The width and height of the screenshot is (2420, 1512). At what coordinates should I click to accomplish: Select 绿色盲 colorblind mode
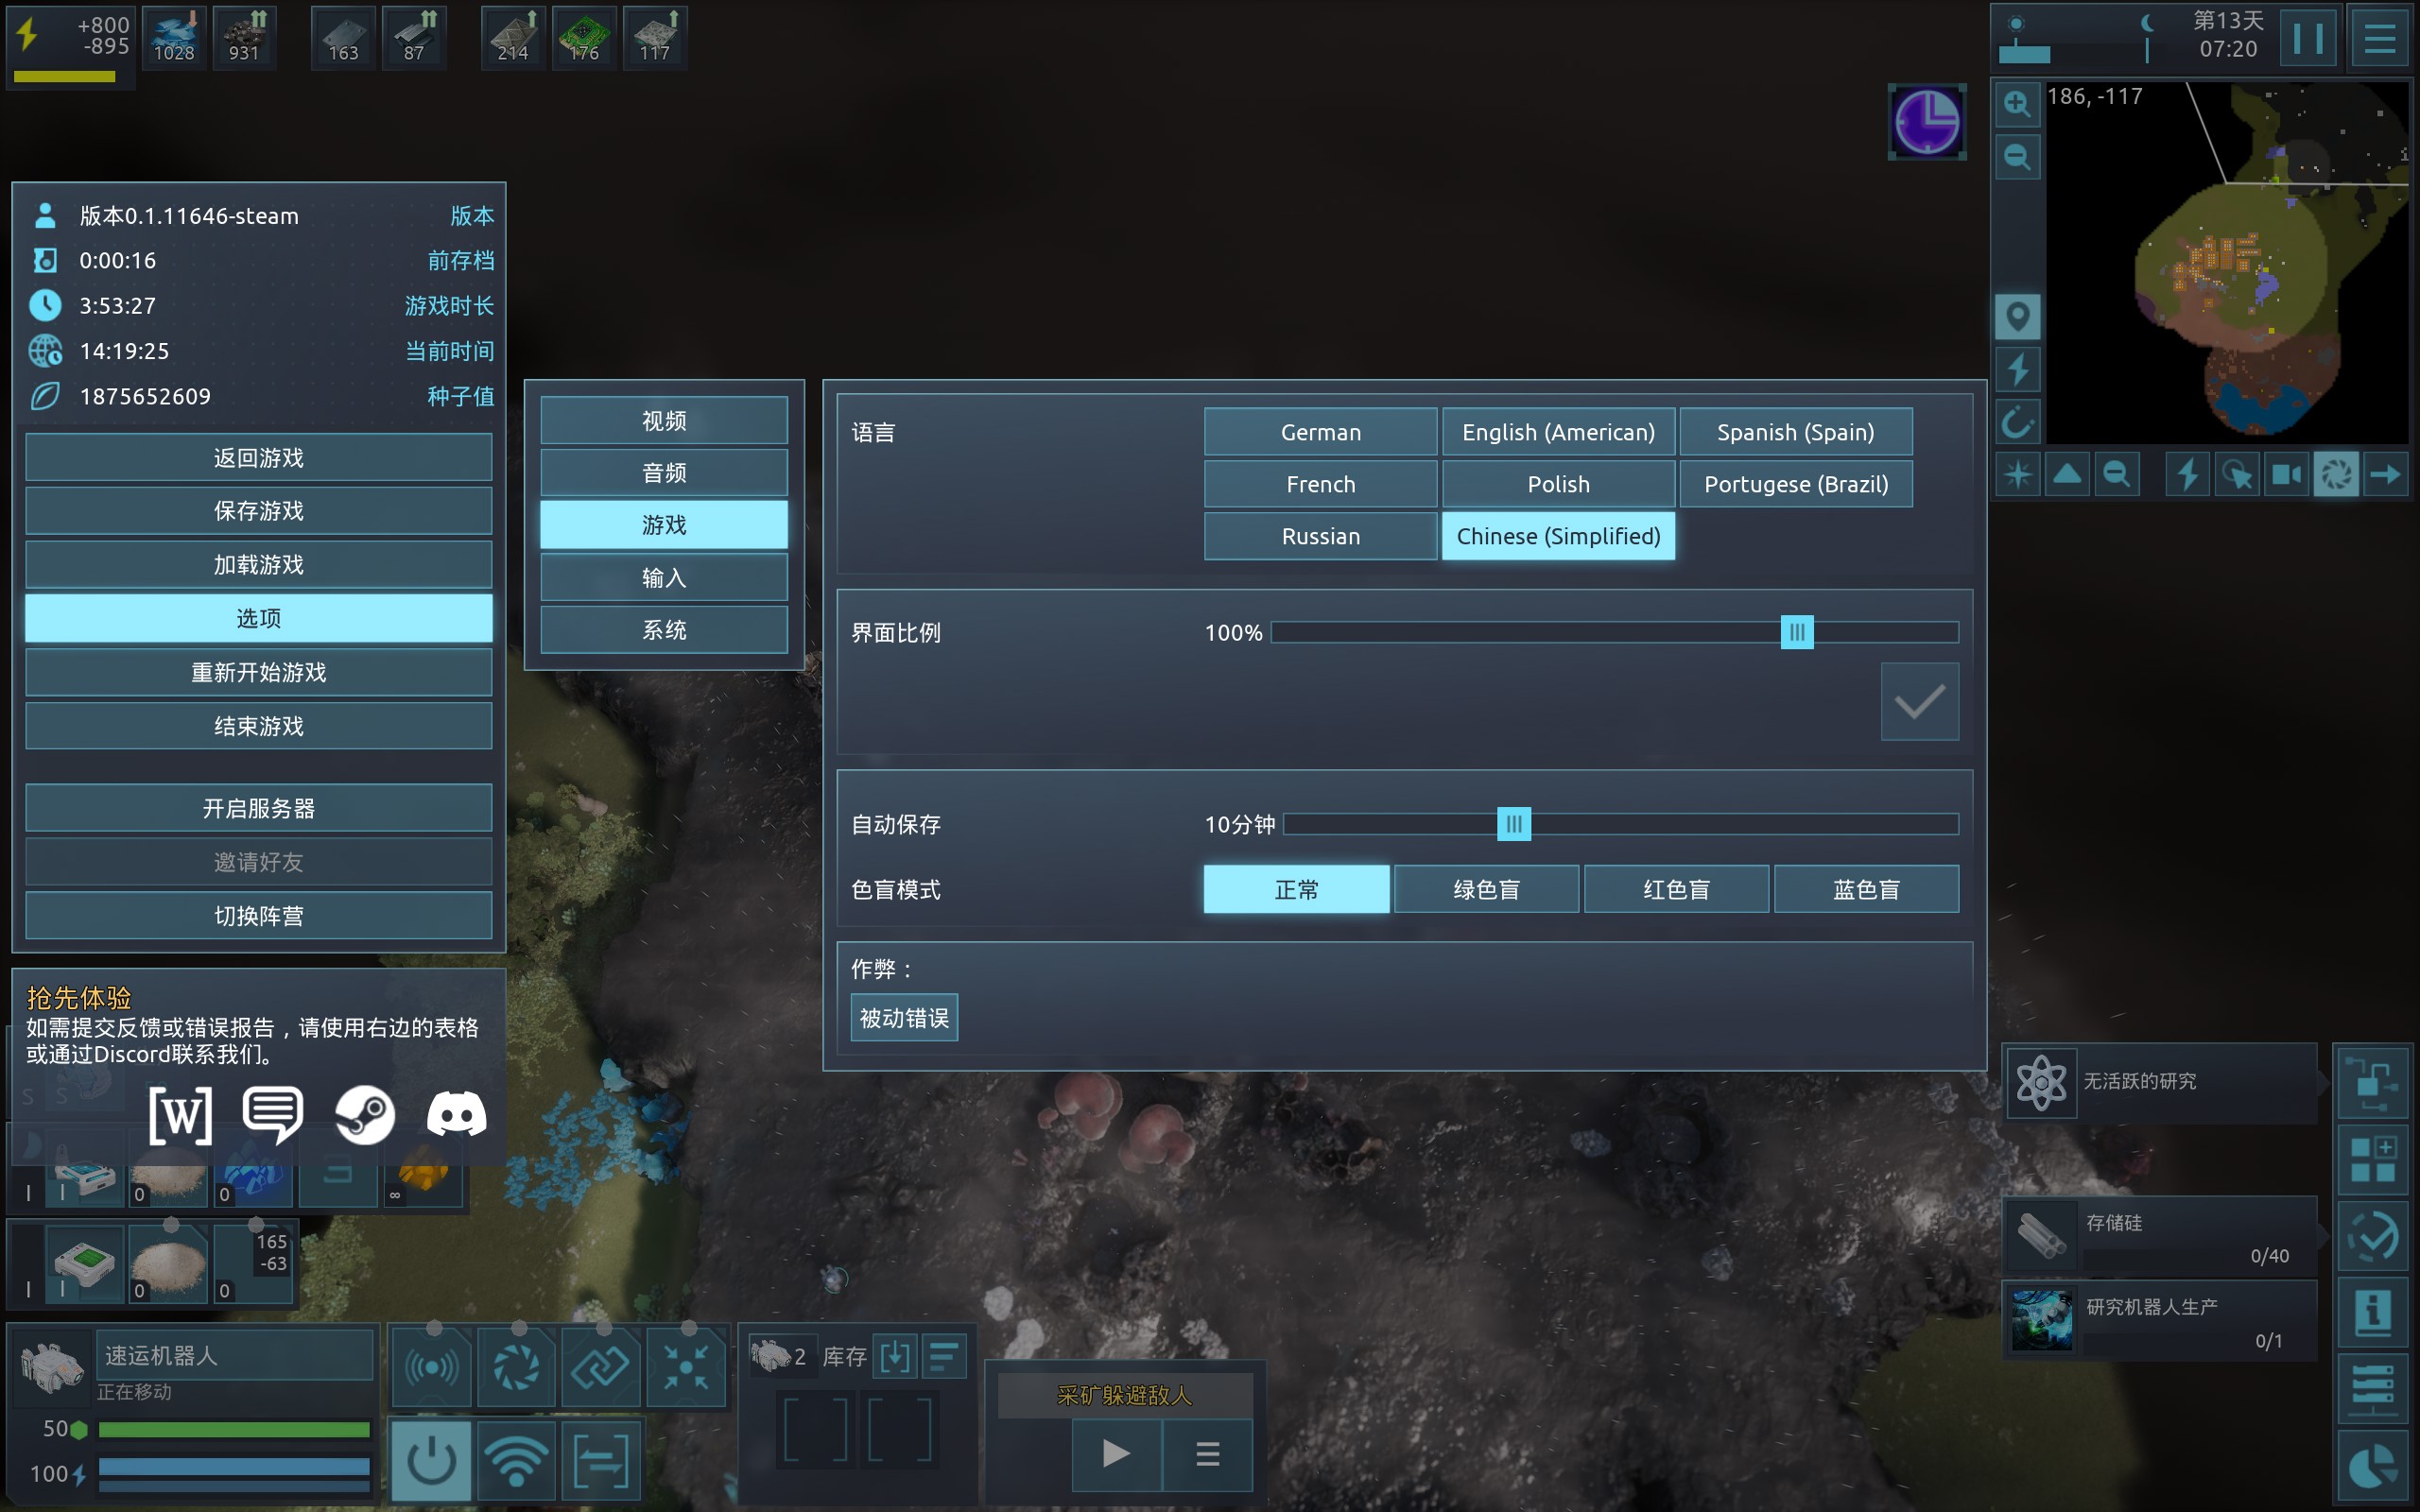coord(1486,889)
